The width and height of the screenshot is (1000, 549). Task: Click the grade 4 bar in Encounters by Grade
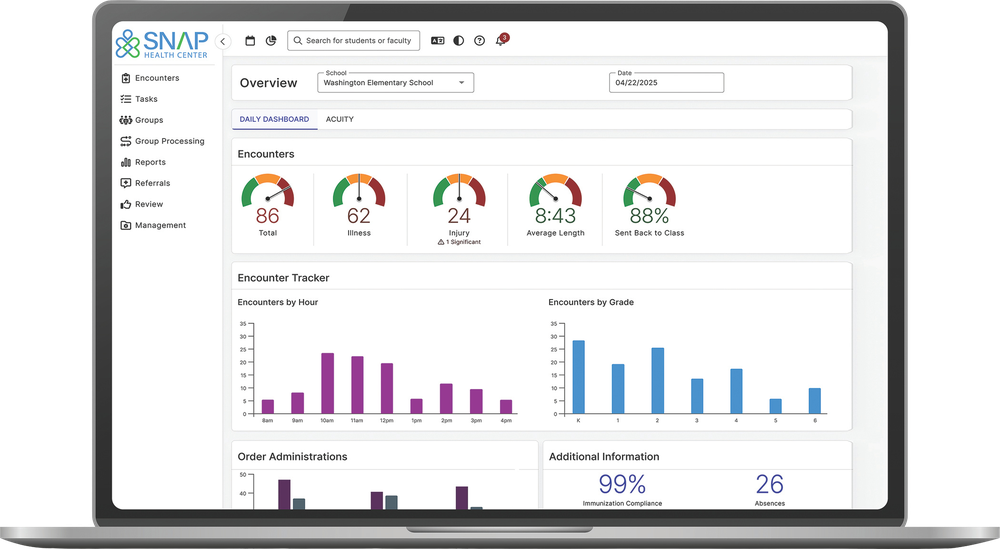[736, 391]
